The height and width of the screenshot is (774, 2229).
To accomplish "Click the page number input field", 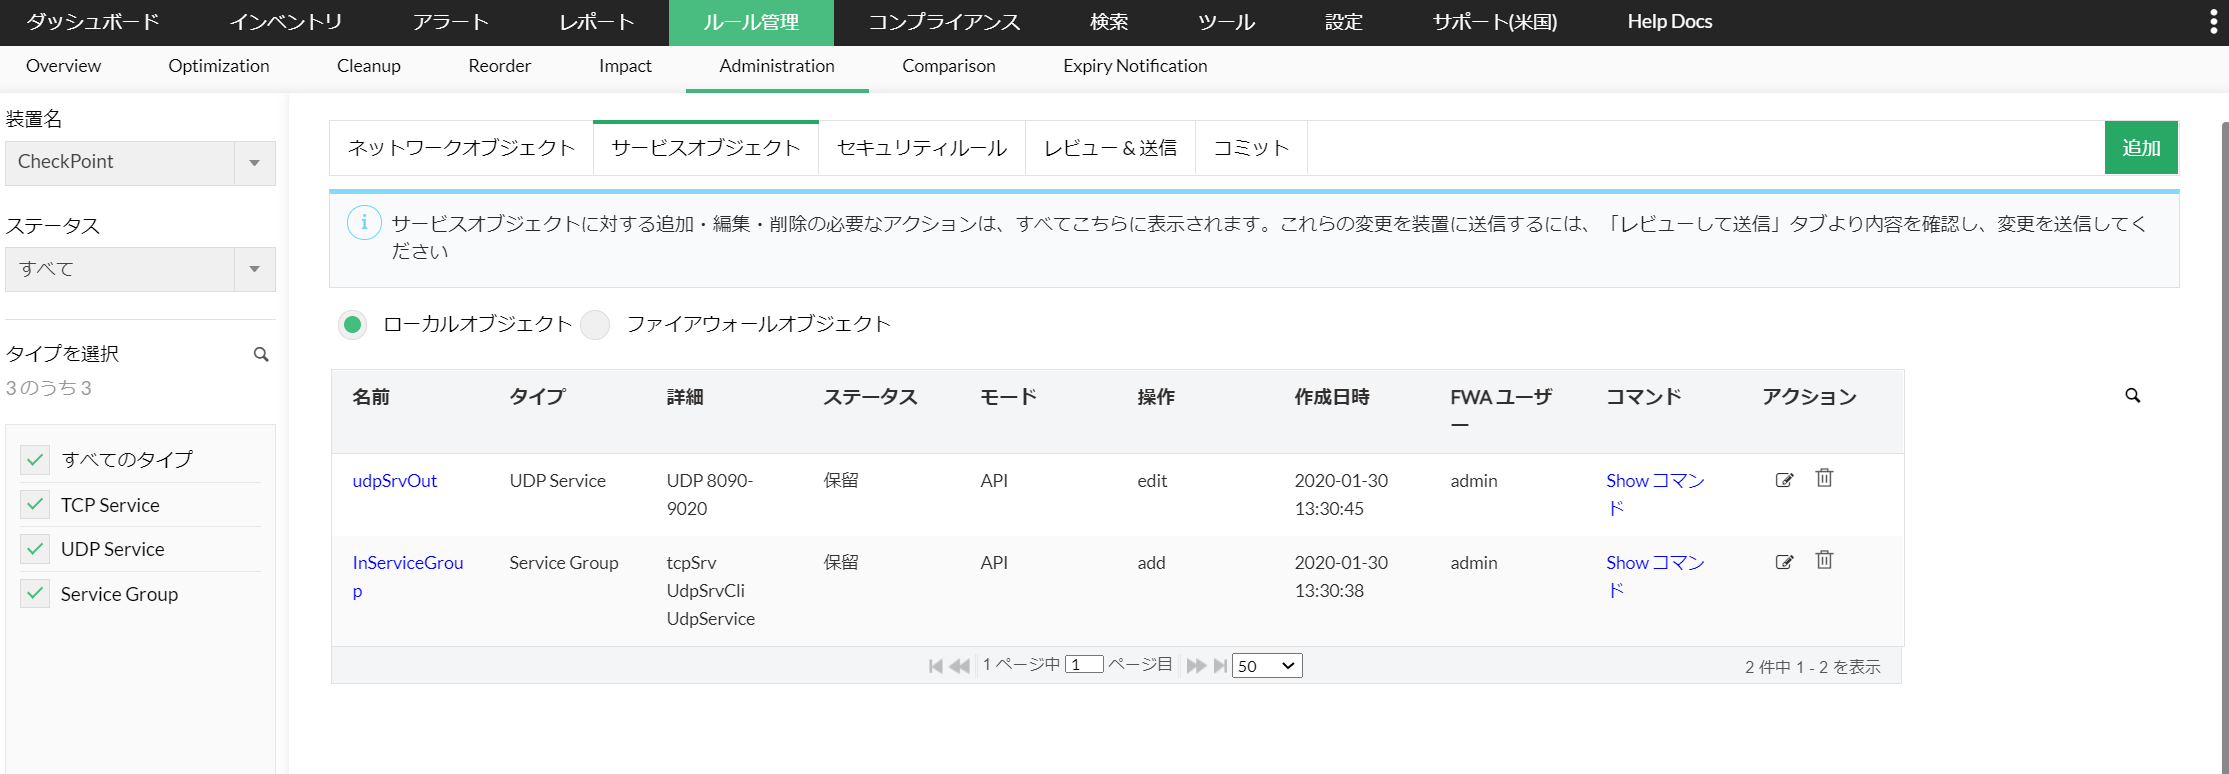I will pos(1084,665).
